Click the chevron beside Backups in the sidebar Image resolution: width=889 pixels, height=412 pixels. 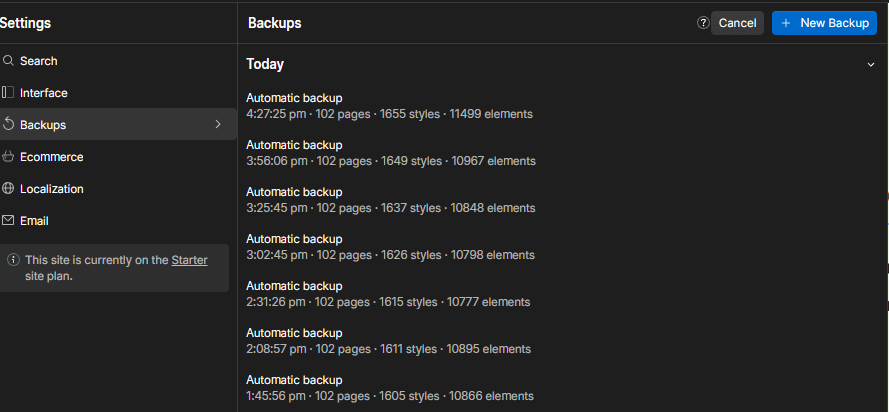tap(218, 124)
